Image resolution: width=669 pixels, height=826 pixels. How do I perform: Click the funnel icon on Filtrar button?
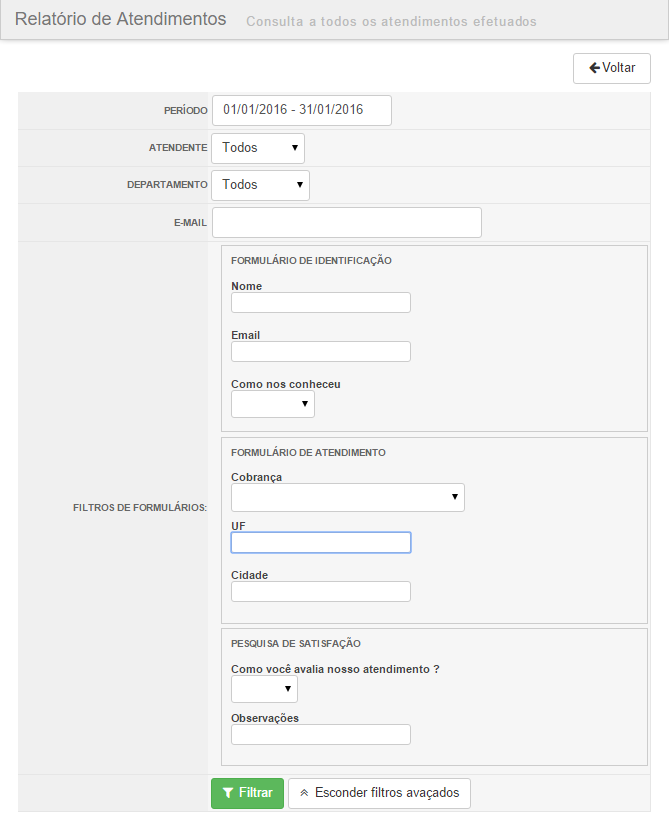228,793
